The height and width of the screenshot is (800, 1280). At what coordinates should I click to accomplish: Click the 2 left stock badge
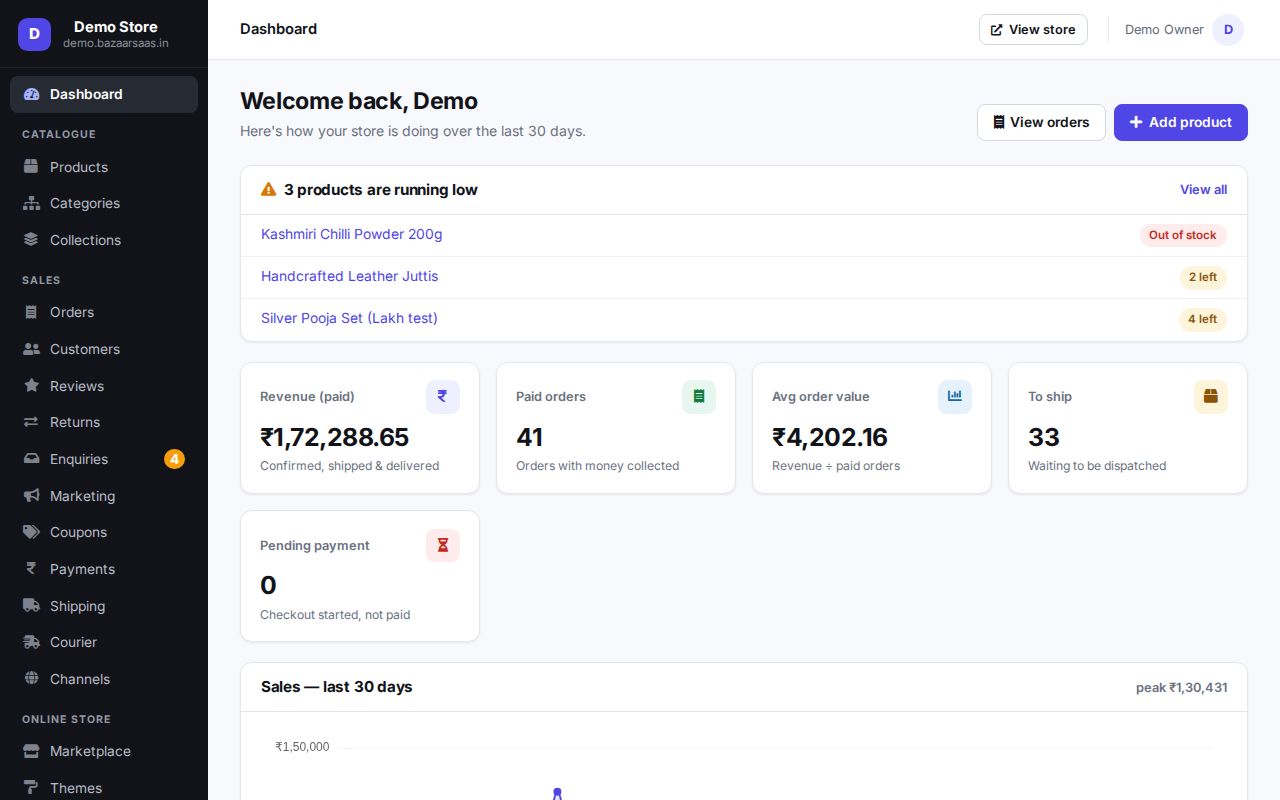pyautogui.click(x=1203, y=277)
